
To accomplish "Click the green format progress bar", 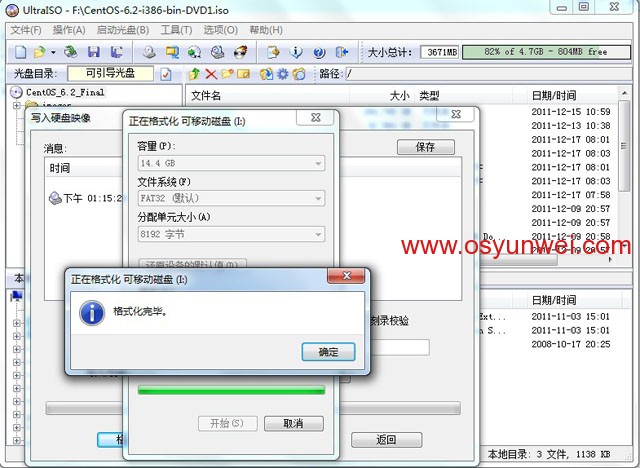I will coord(230,391).
